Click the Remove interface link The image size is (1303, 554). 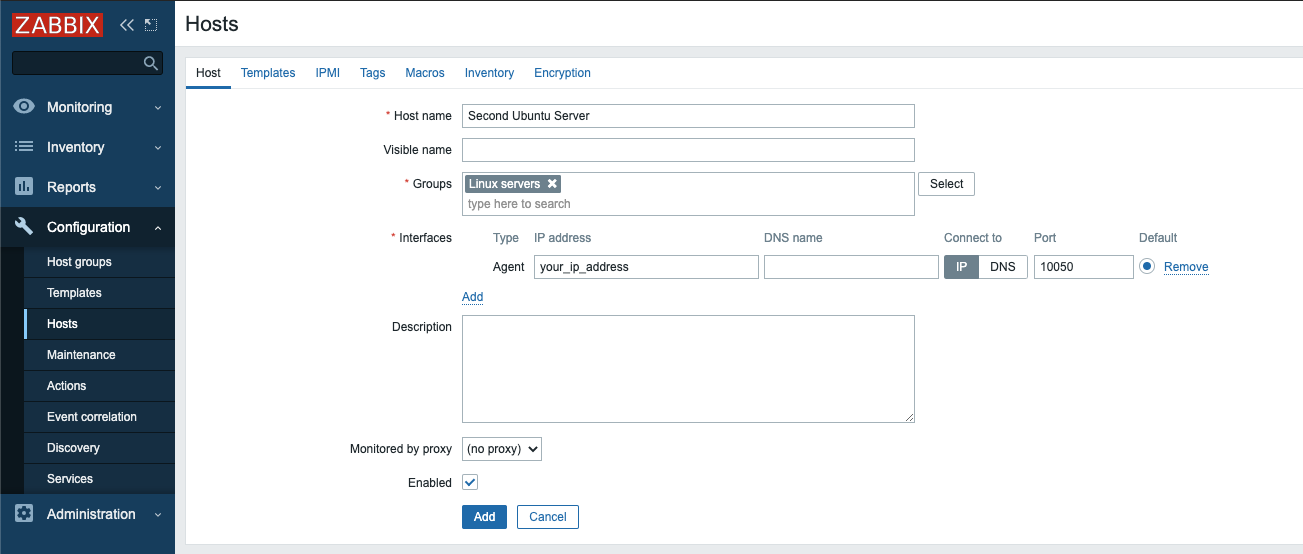pos(1186,267)
